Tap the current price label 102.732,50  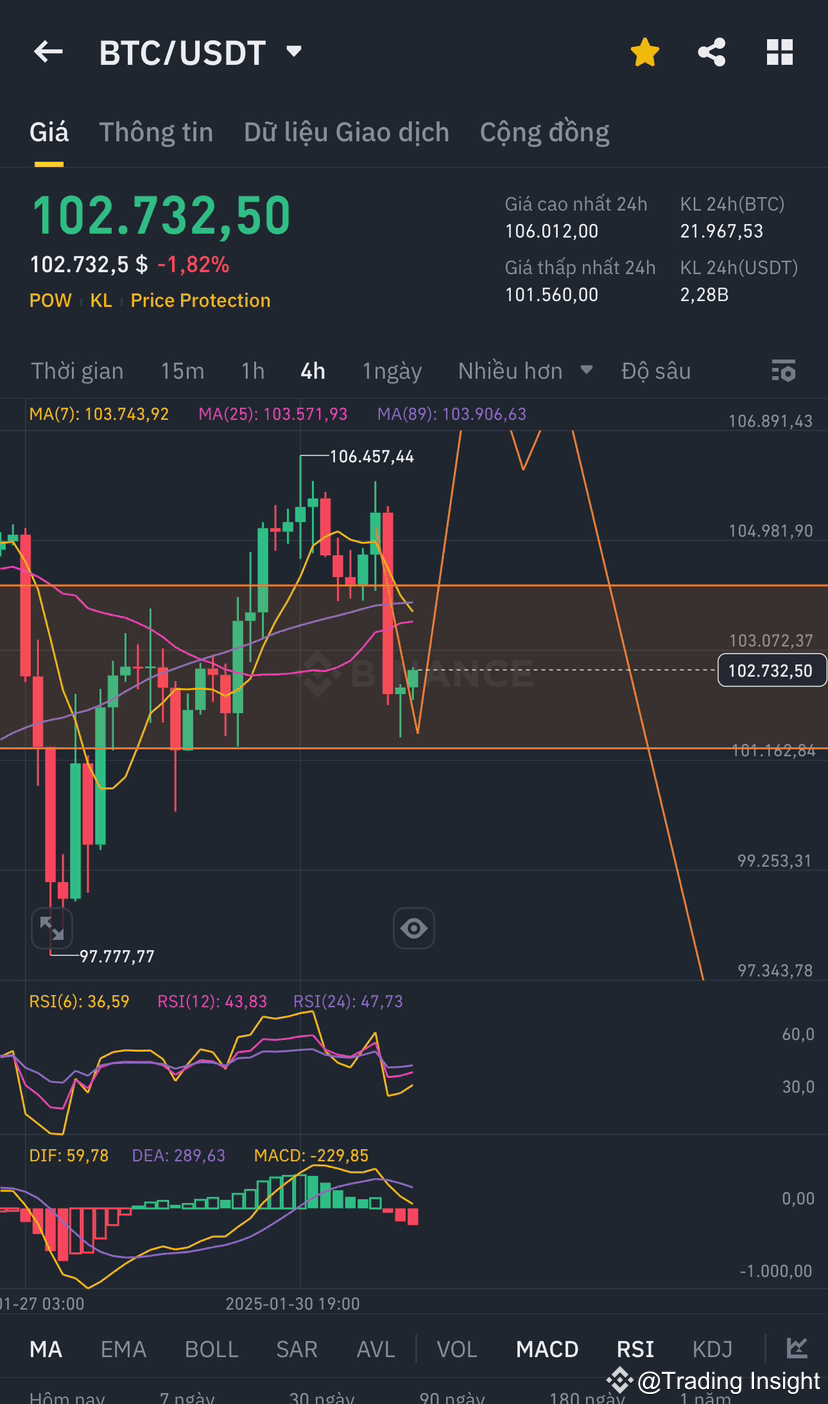click(771, 670)
